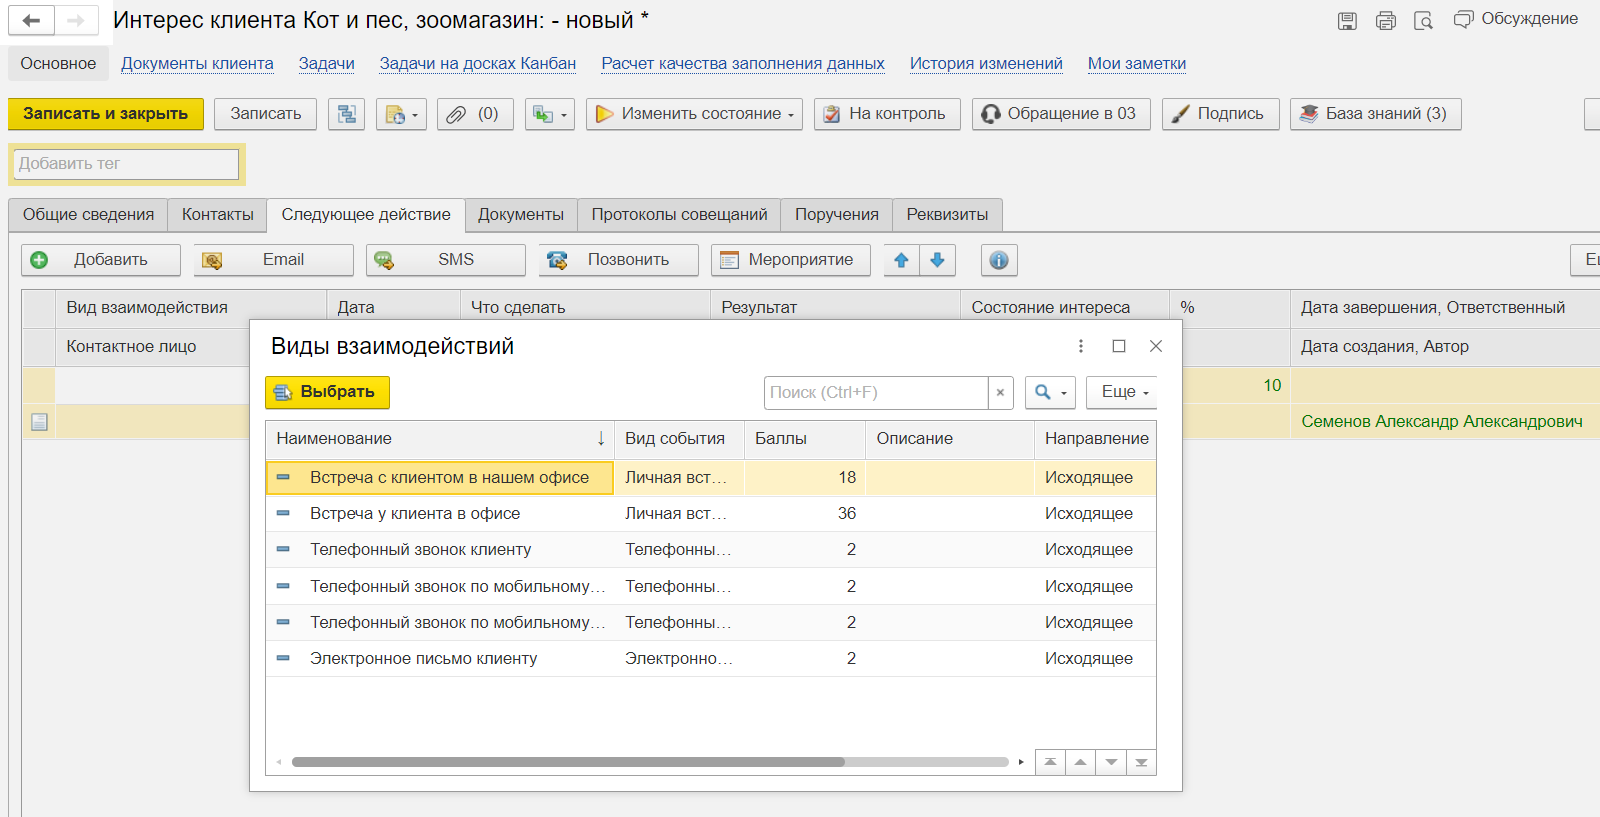Switch to Поручения tab
This screenshot has width=1600, height=817.
pyautogui.click(x=836, y=215)
